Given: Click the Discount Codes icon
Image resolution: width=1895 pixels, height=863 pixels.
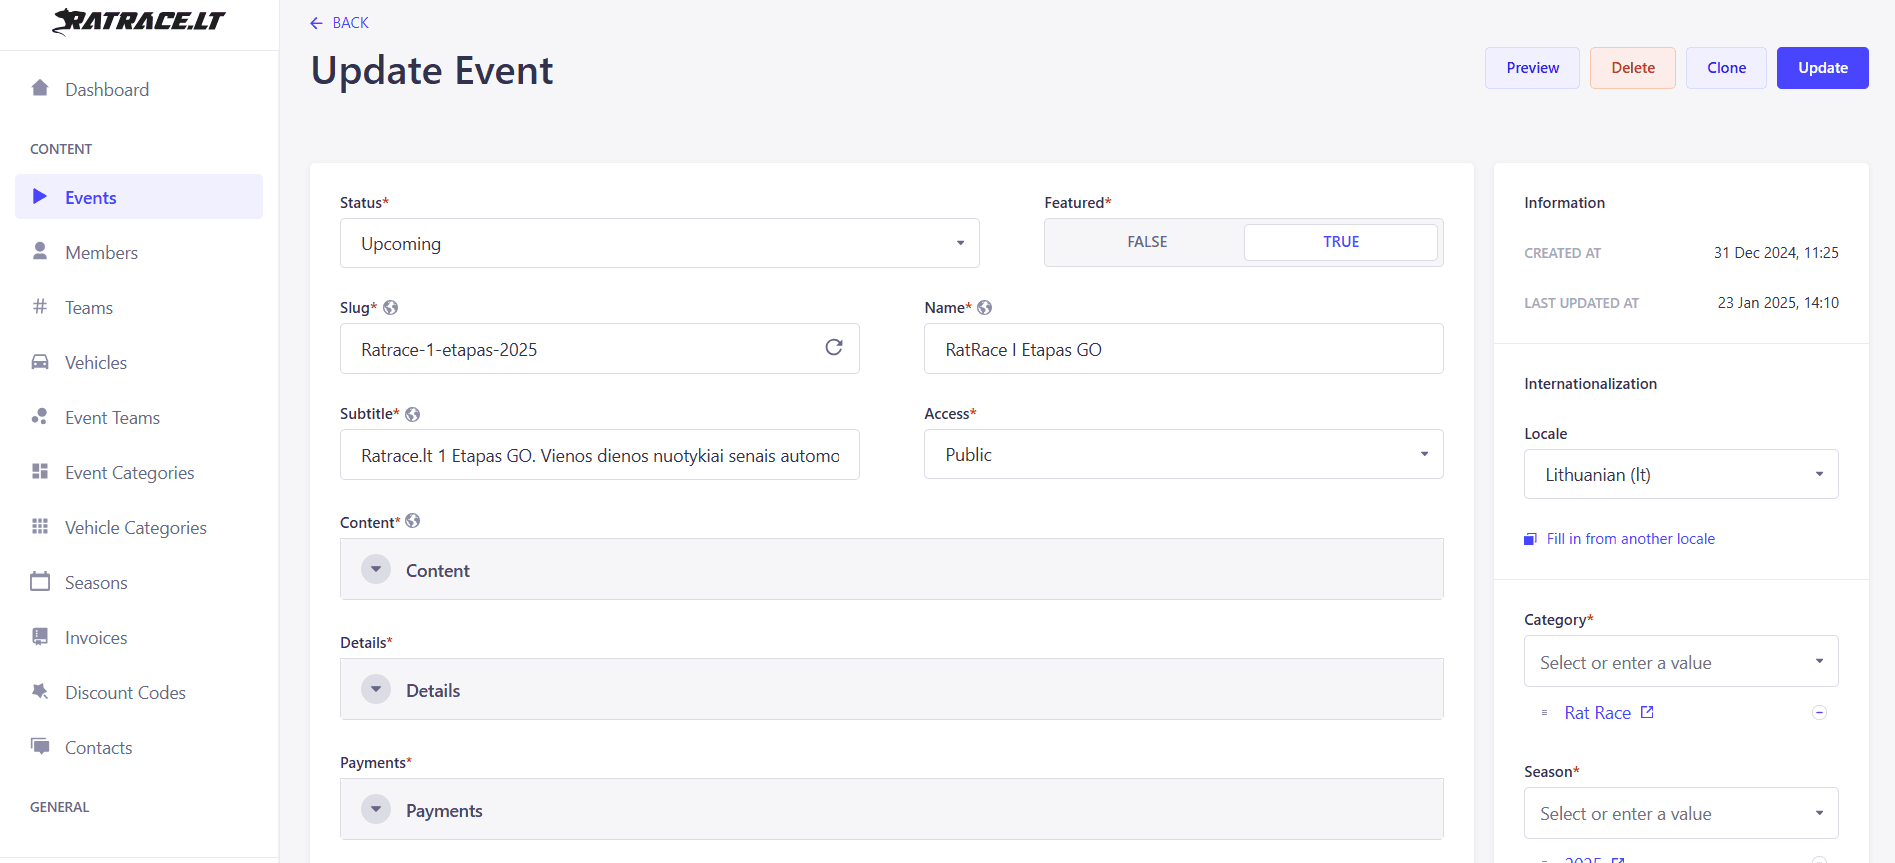Looking at the screenshot, I should click(x=40, y=691).
